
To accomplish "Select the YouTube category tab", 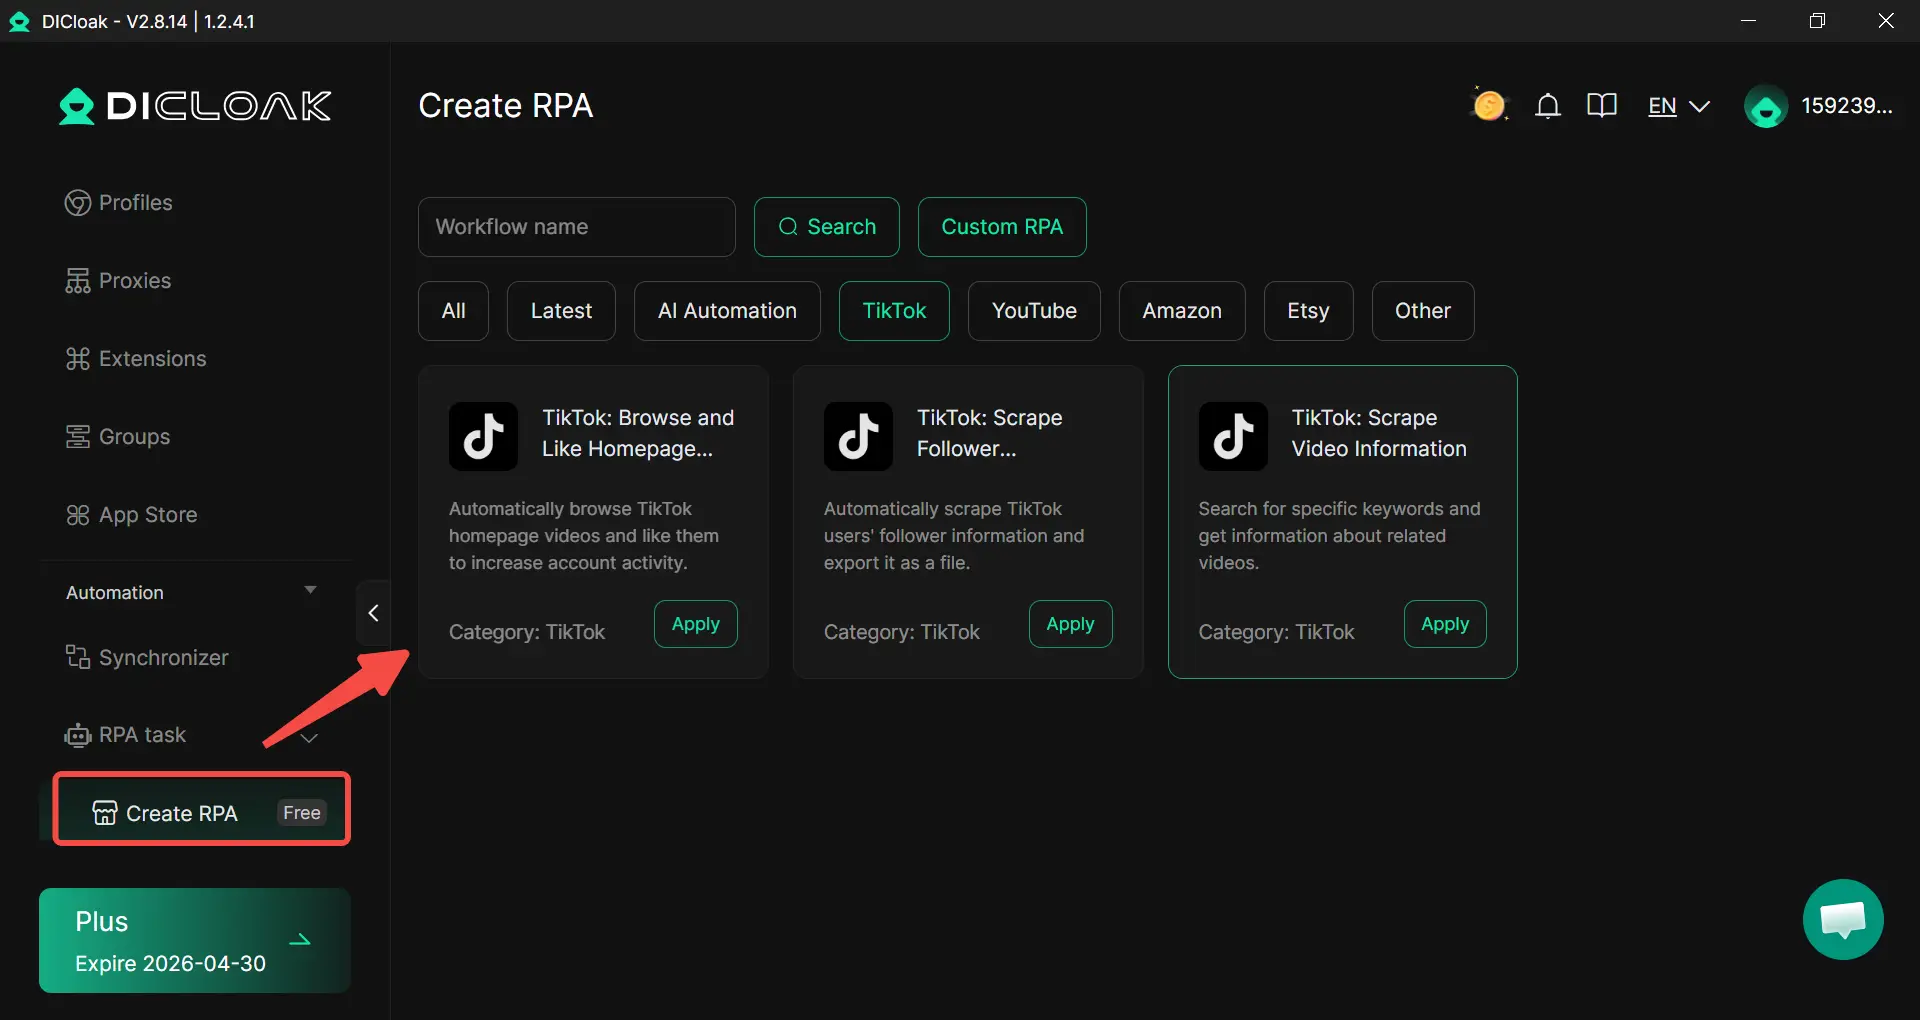I will pos(1033,311).
